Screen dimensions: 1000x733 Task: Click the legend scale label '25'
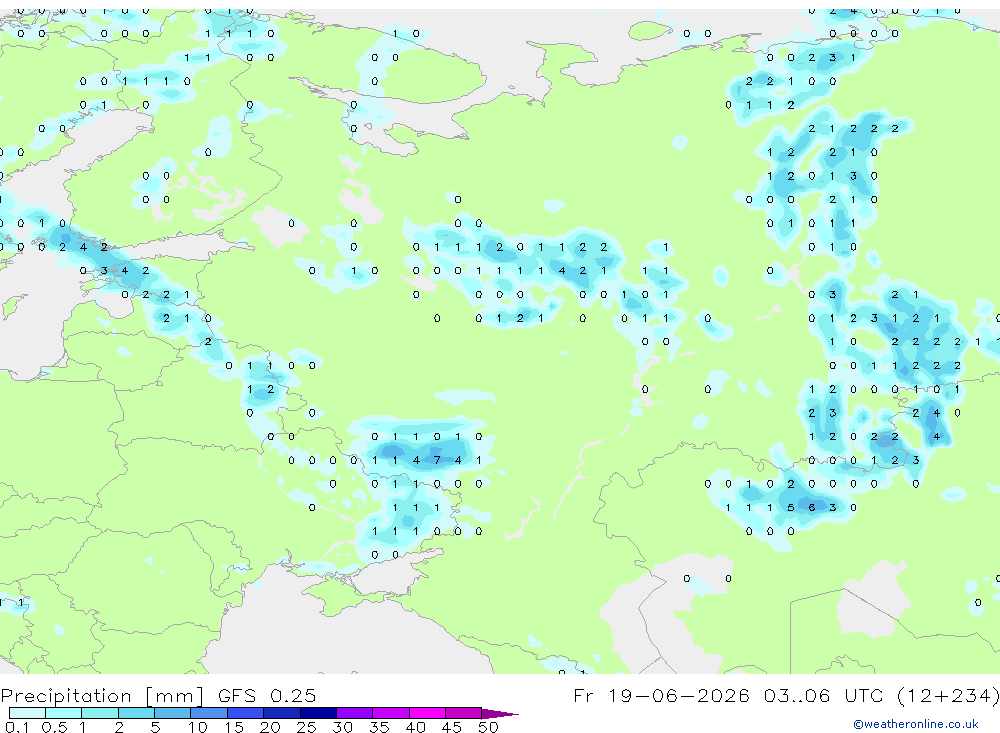tap(306, 727)
